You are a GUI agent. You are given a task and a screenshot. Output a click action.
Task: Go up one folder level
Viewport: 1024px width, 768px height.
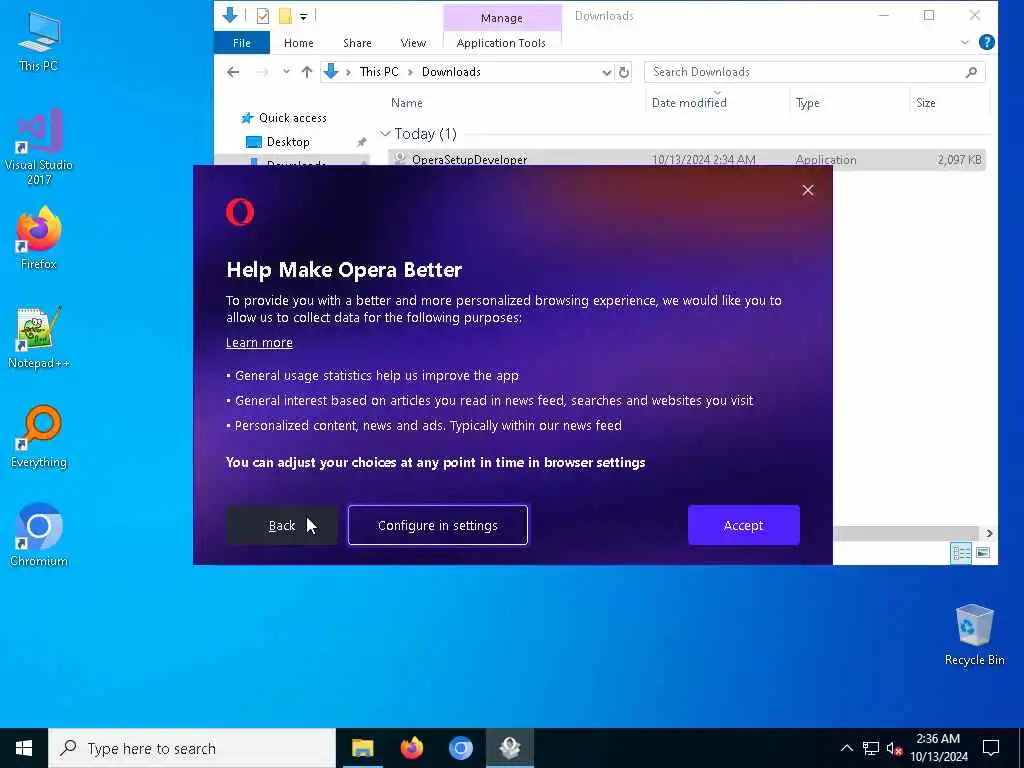(306, 72)
